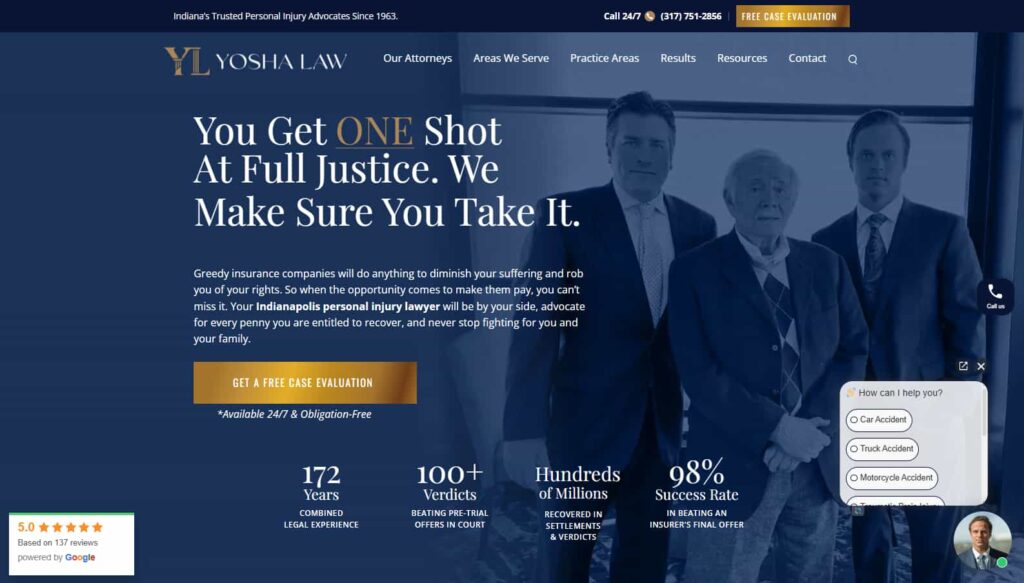This screenshot has height=583, width=1024.
Task: Call the (317) 751-2856 phone link
Action: click(690, 16)
